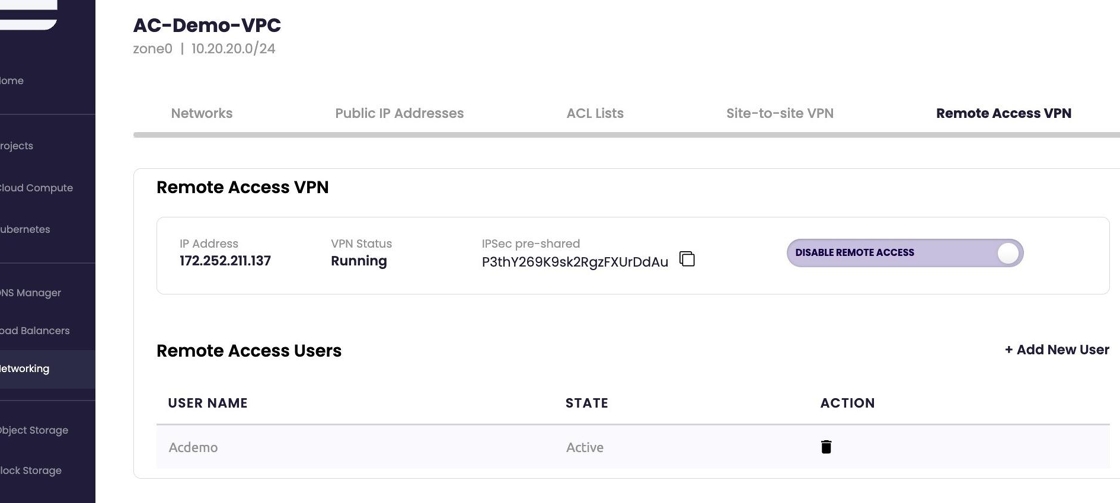Navigate to Cloud Compute section
Viewport: 1120px width, 503px height.
coord(36,188)
